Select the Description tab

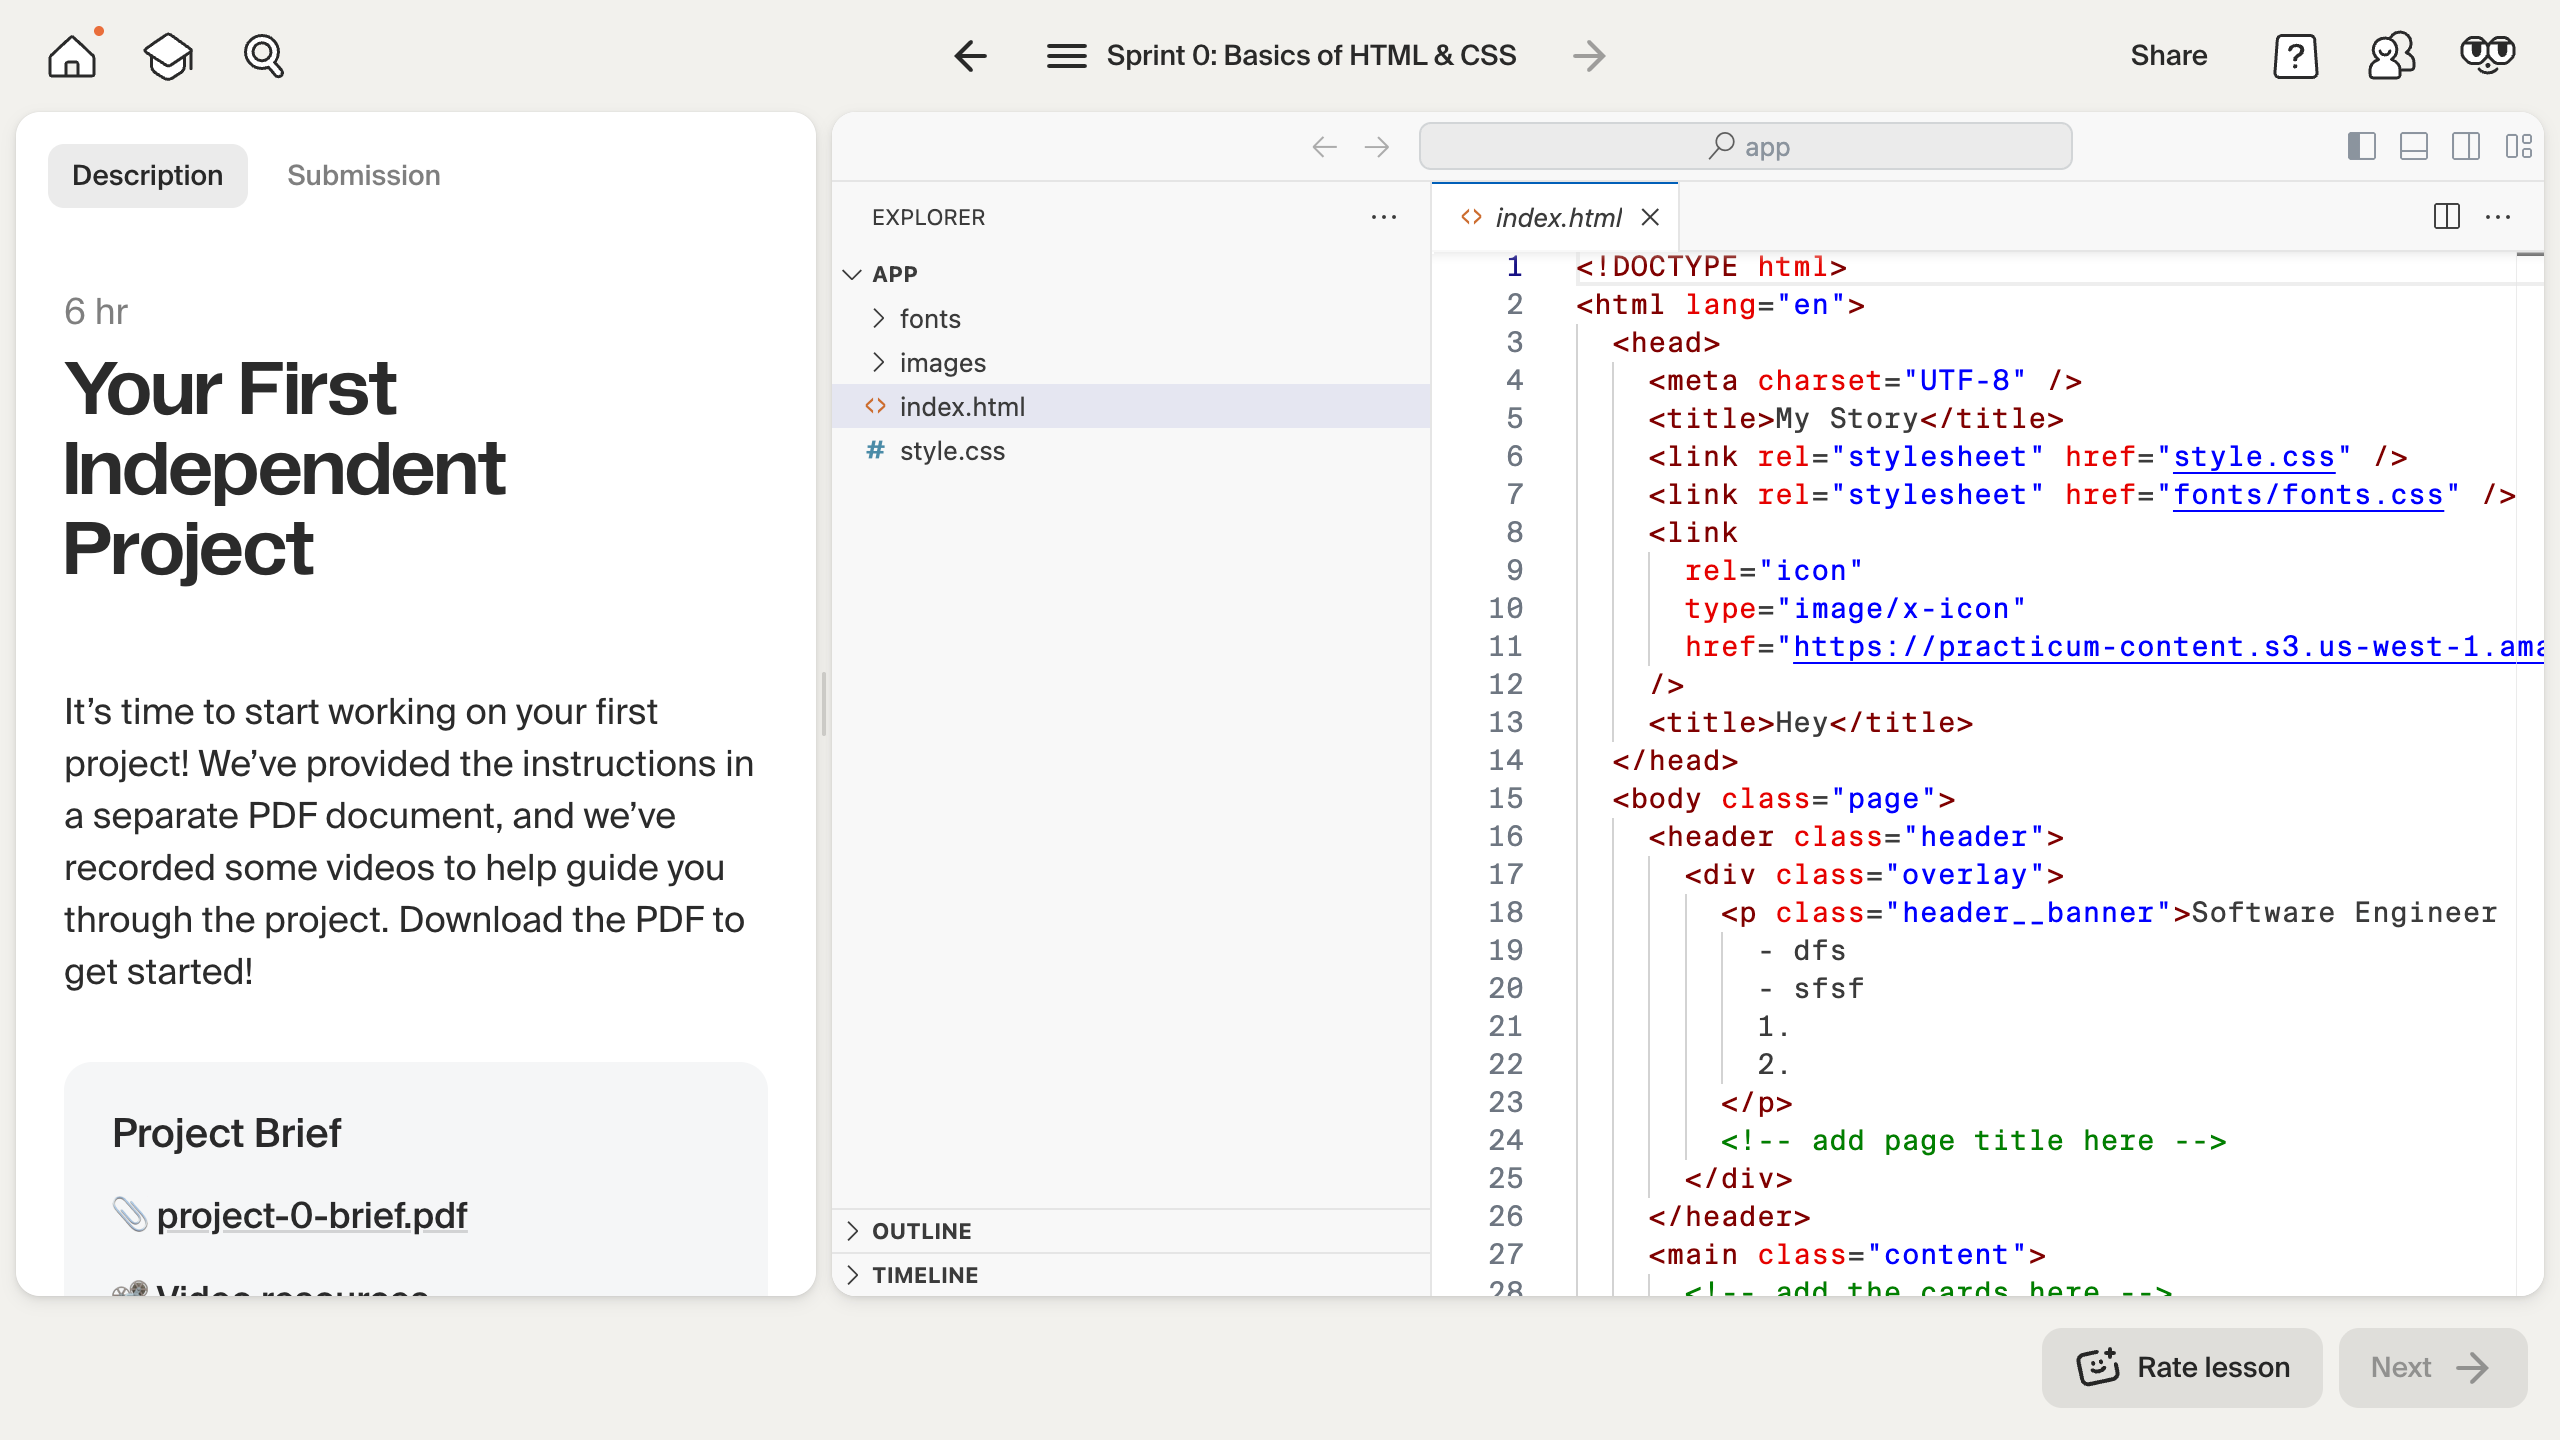(147, 176)
